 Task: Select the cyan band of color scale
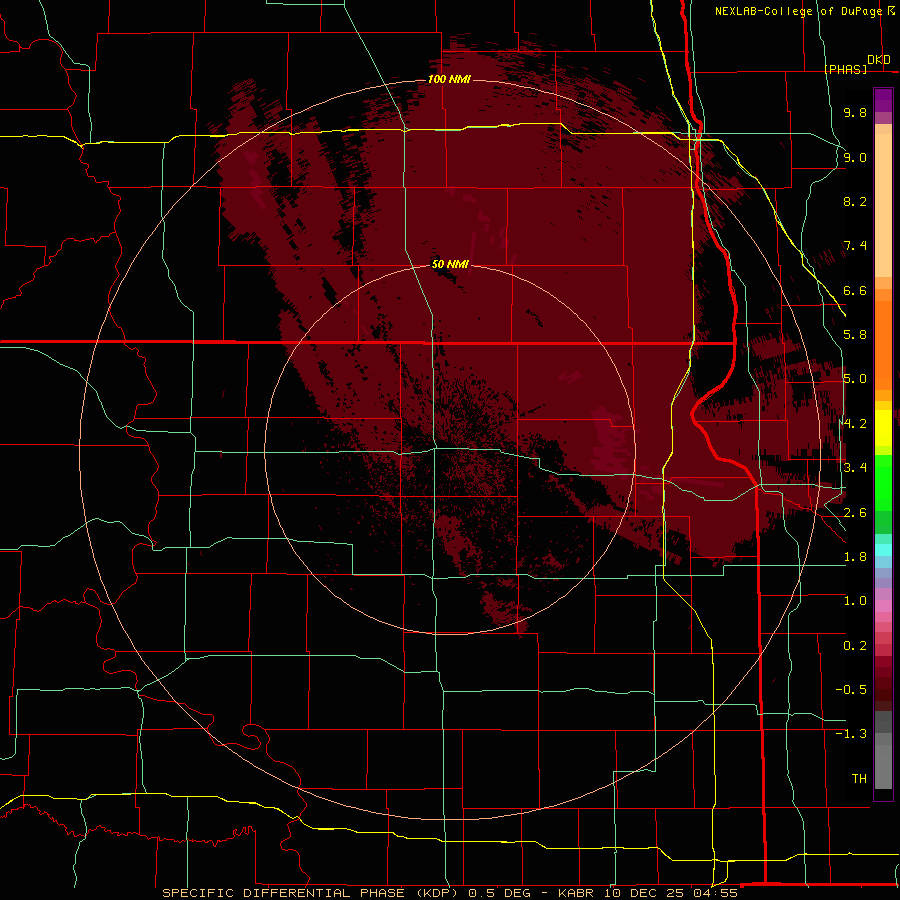coord(883,549)
